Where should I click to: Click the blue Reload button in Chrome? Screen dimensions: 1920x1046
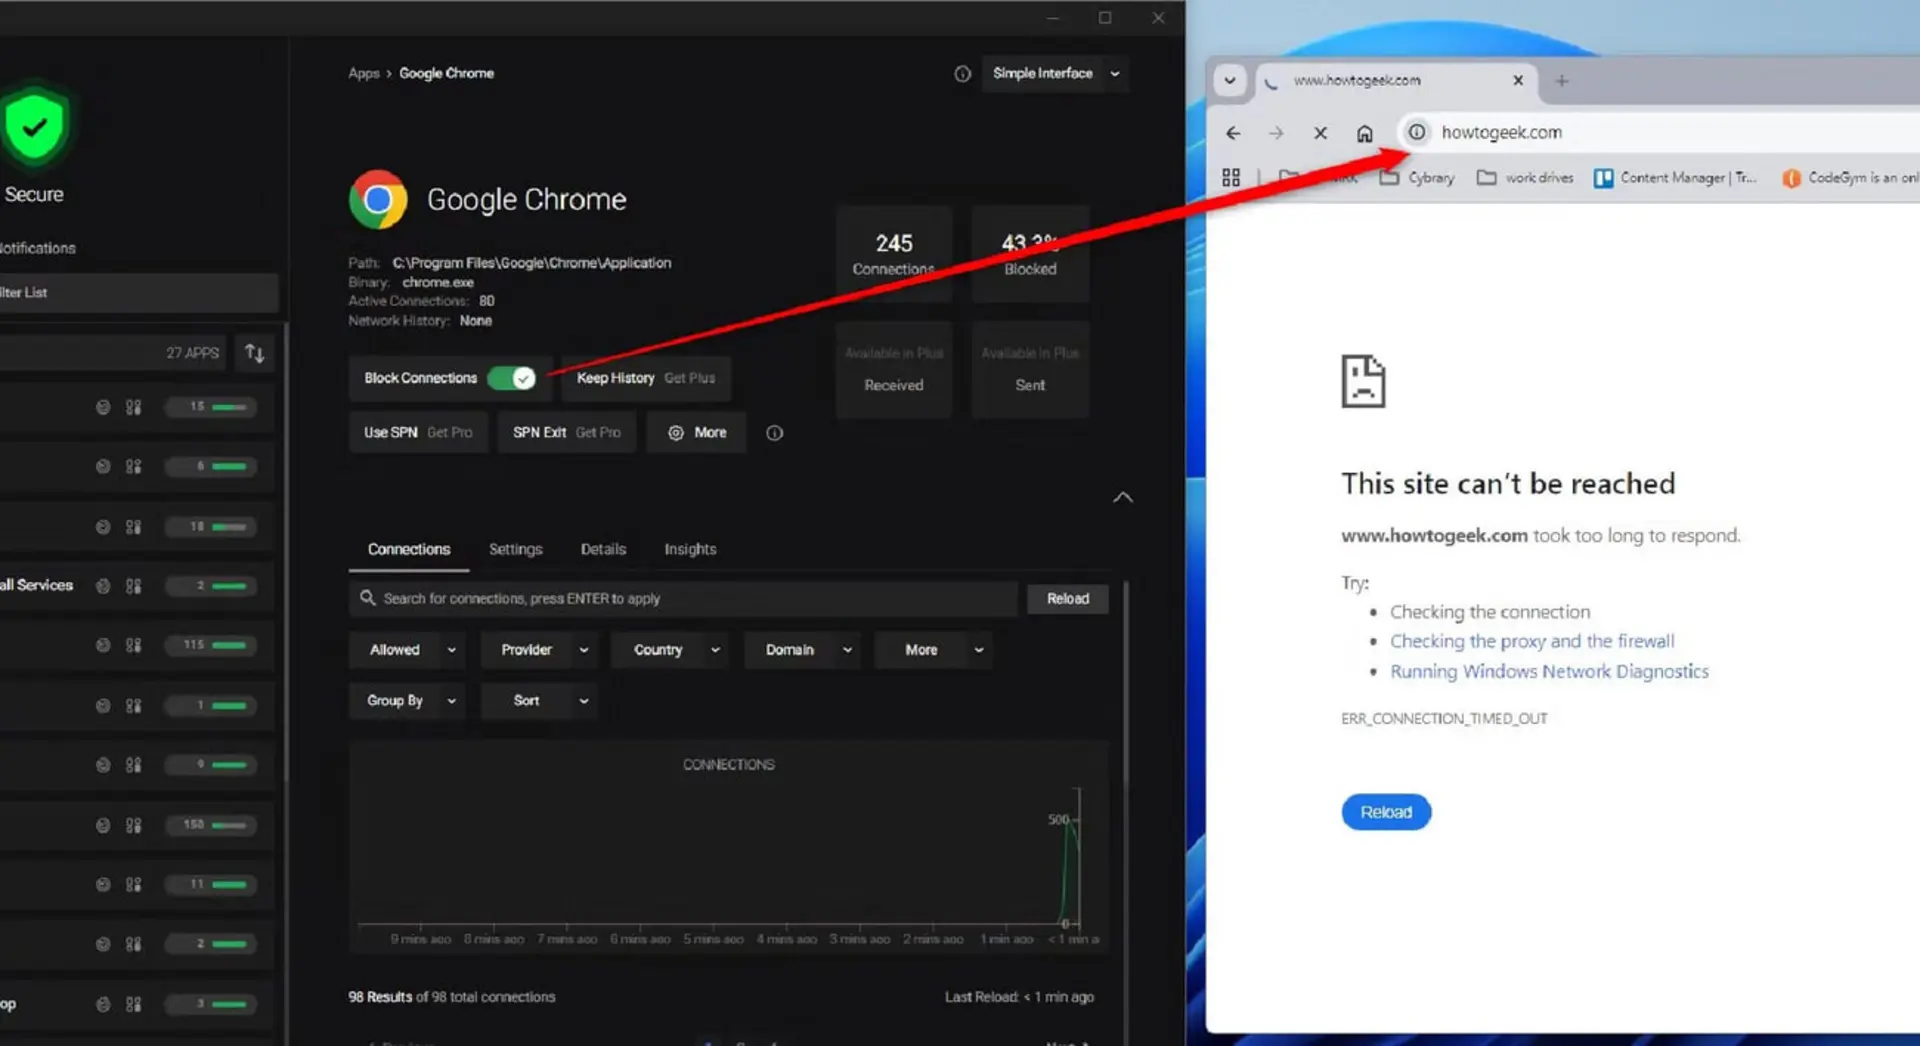(x=1386, y=812)
